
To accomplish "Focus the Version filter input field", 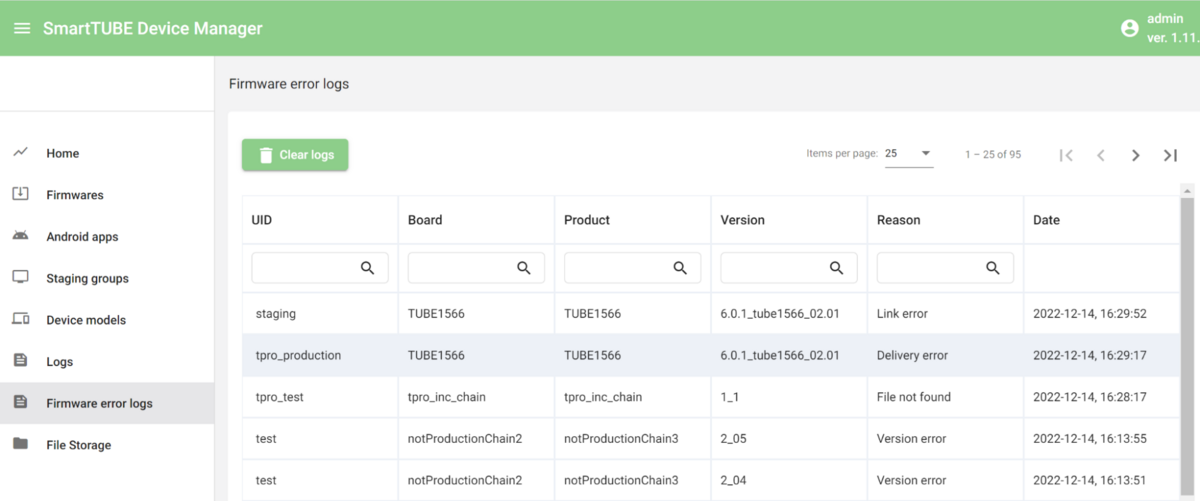I will [789, 268].
